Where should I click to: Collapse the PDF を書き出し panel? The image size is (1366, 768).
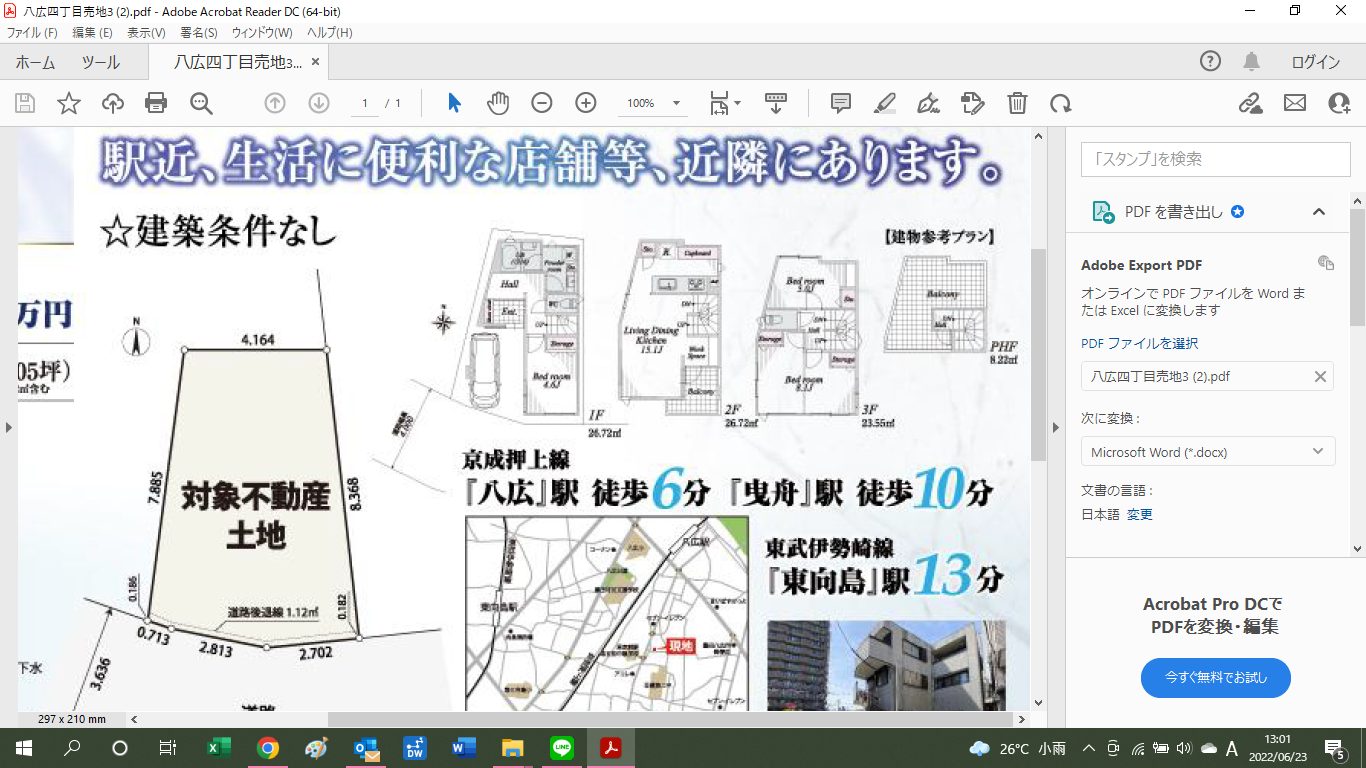pyautogui.click(x=1318, y=212)
